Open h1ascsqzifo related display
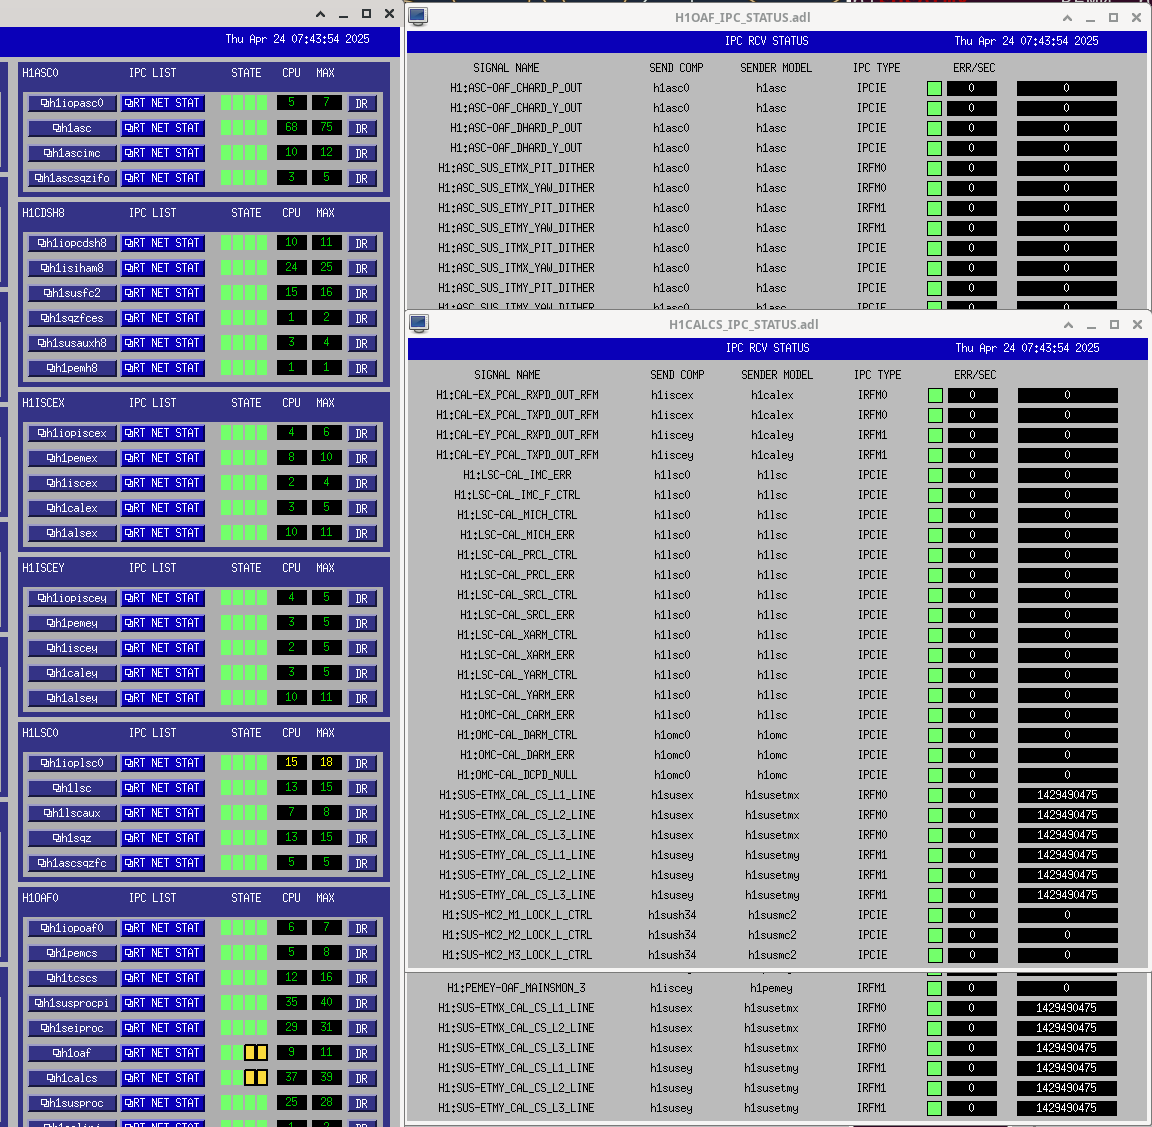Viewport: 1152px width, 1127px height. coord(72,178)
